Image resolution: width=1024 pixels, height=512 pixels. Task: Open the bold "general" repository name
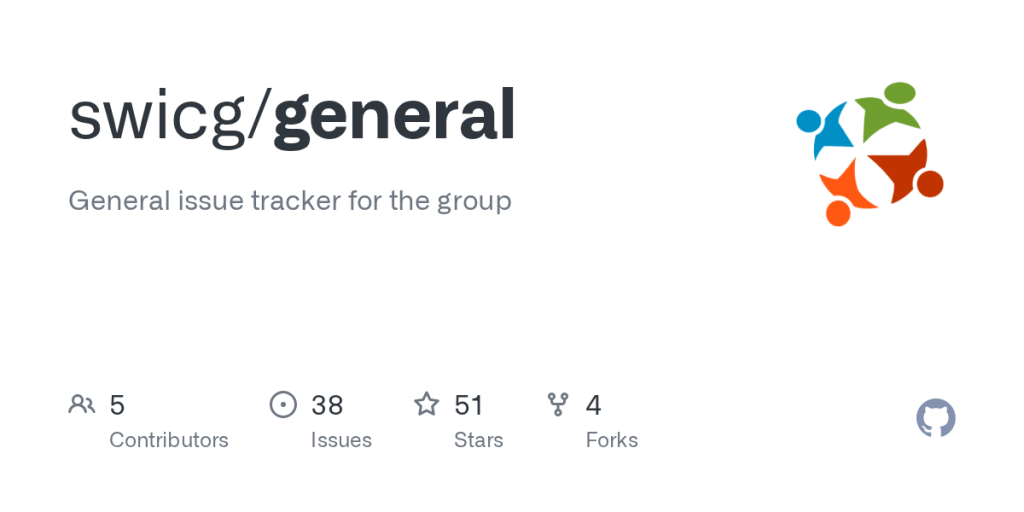tap(394, 115)
